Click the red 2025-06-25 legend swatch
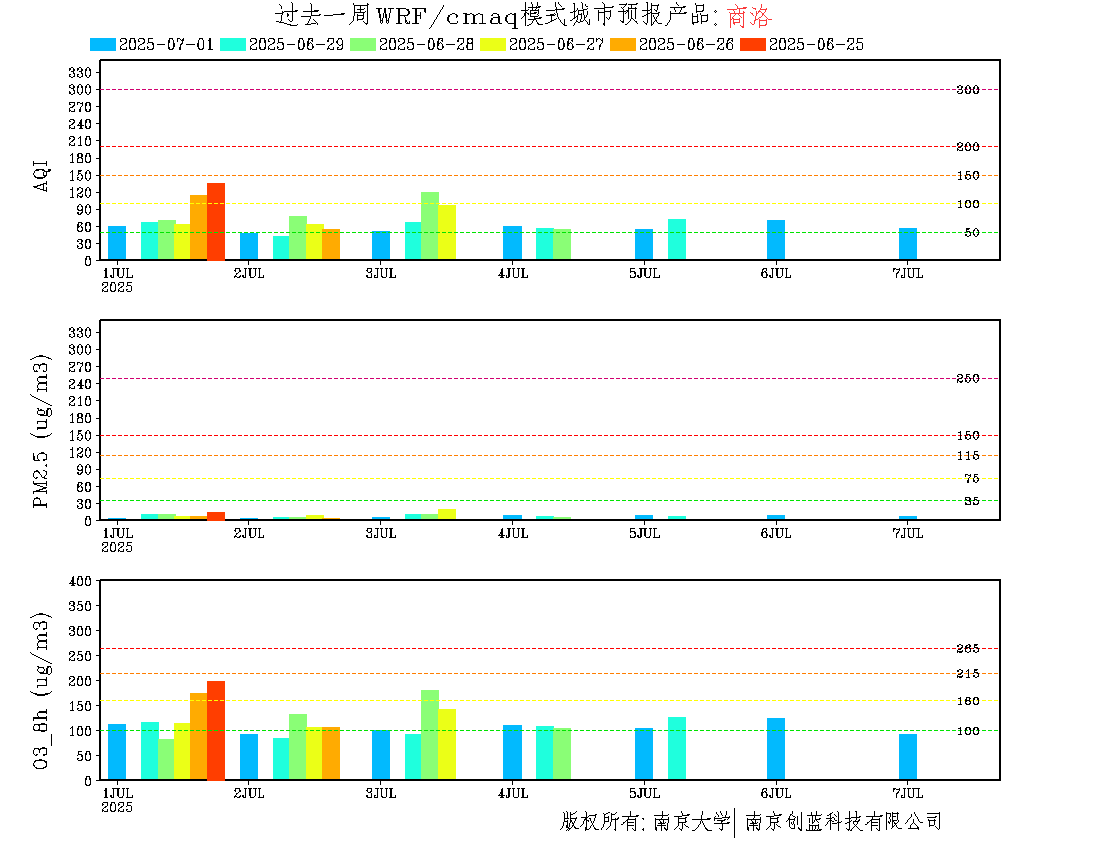1100x850 pixels. pos(753,44)
